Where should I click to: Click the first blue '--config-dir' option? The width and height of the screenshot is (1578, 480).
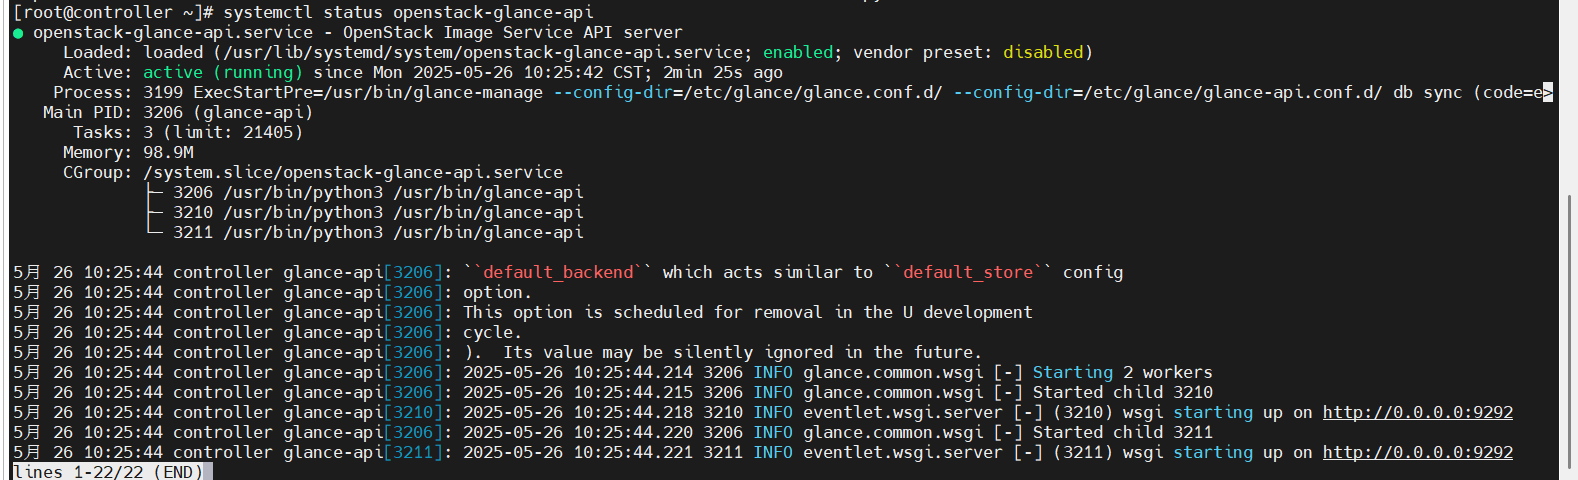[613, 92]
